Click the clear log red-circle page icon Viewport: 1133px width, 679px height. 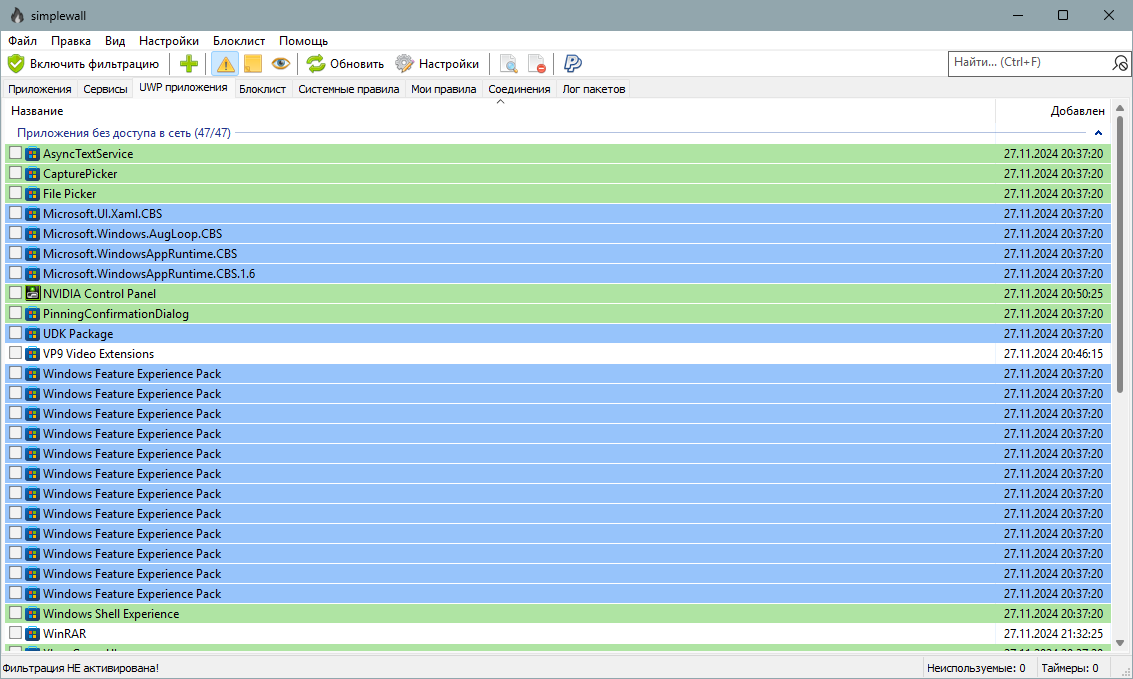(536, 64)
